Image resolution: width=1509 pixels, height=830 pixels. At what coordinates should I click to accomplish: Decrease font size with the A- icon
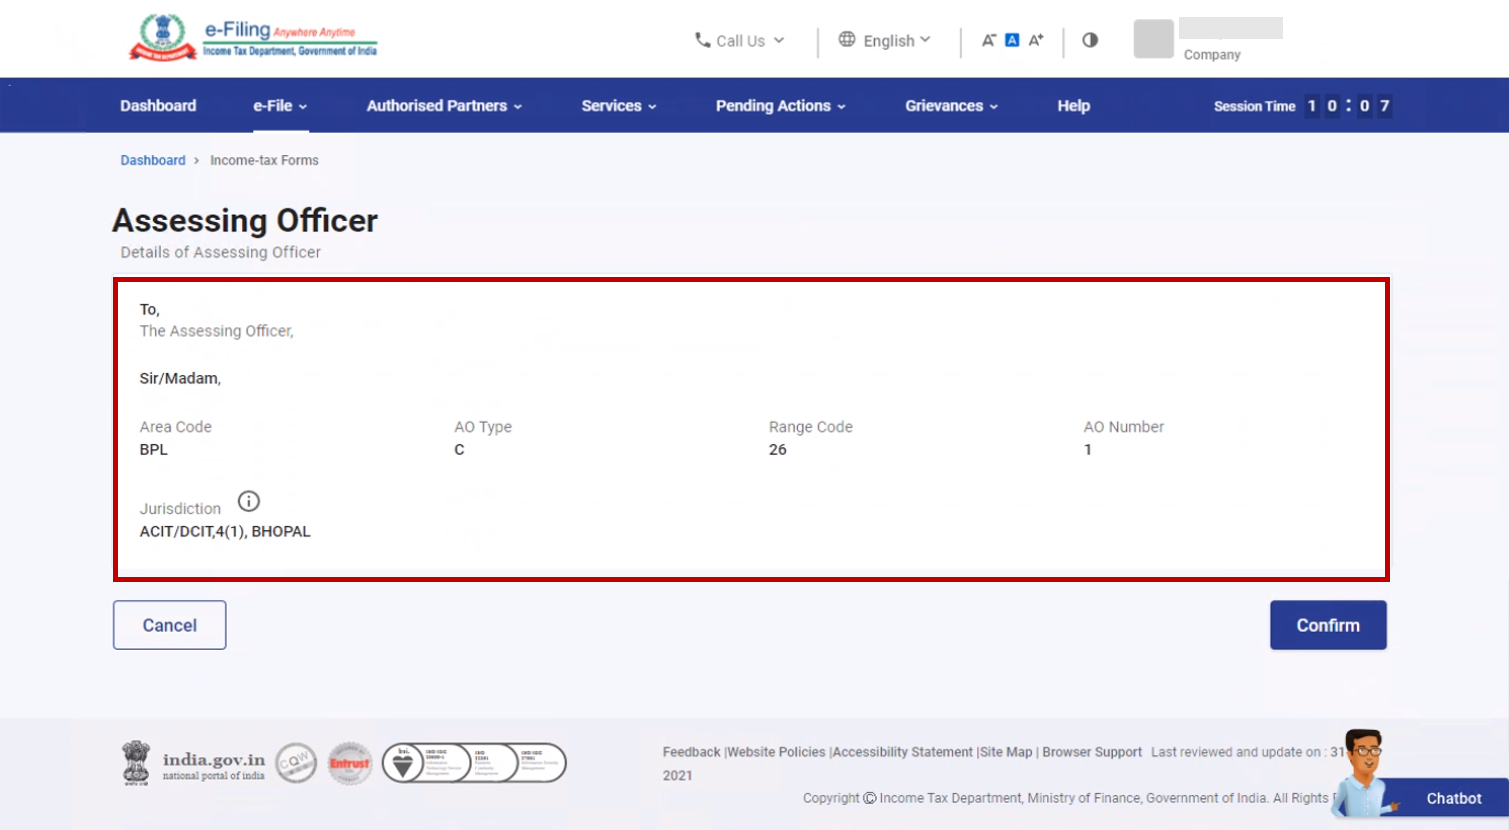coord(987,39)
